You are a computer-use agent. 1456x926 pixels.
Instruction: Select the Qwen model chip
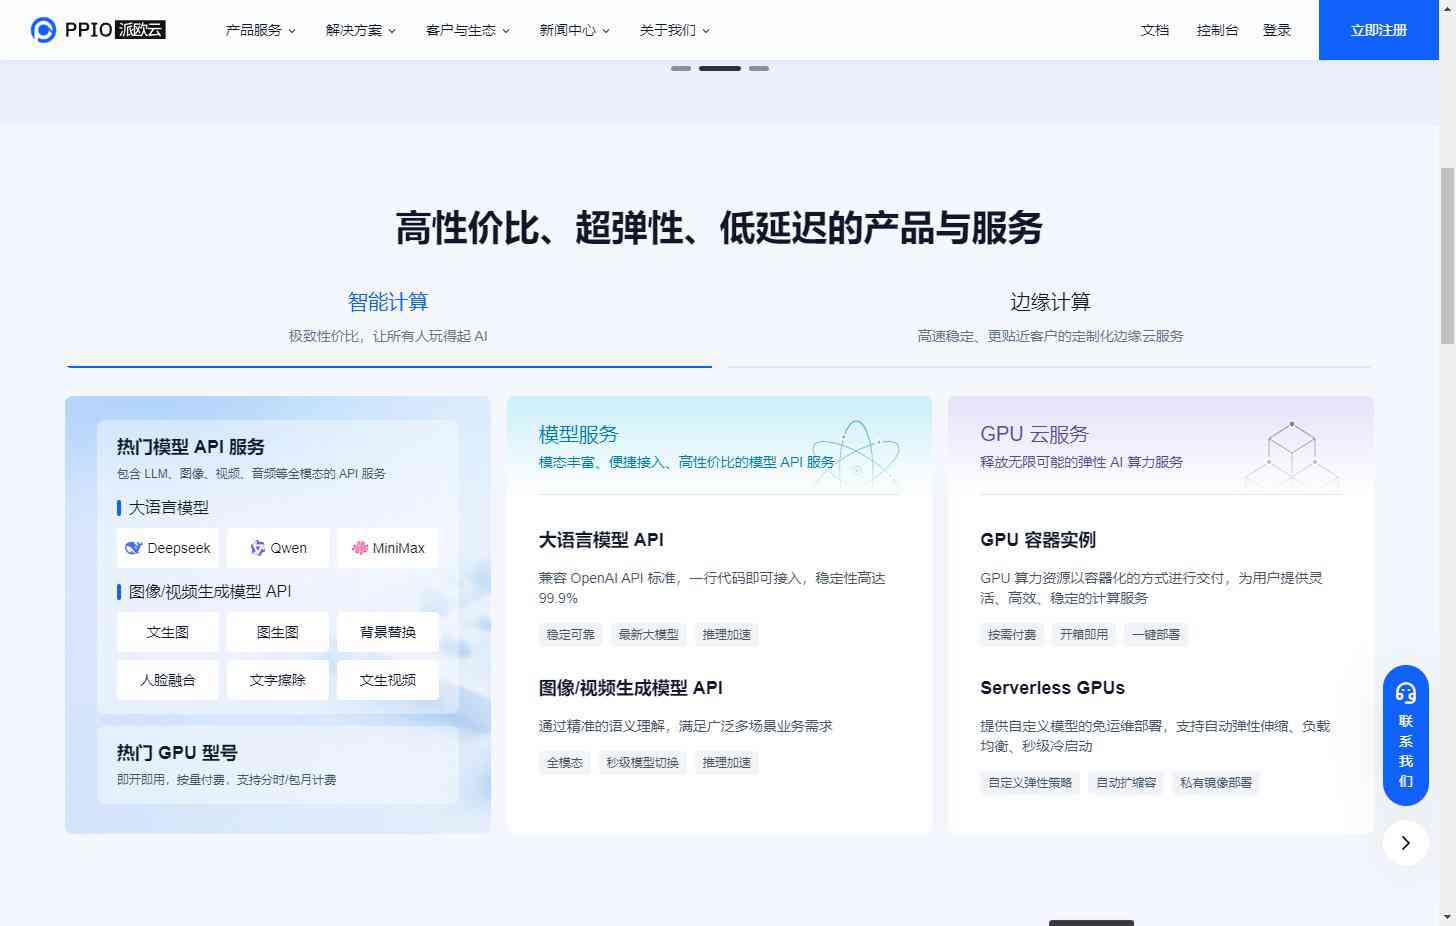pyautogui.click(x=278, y=548)
